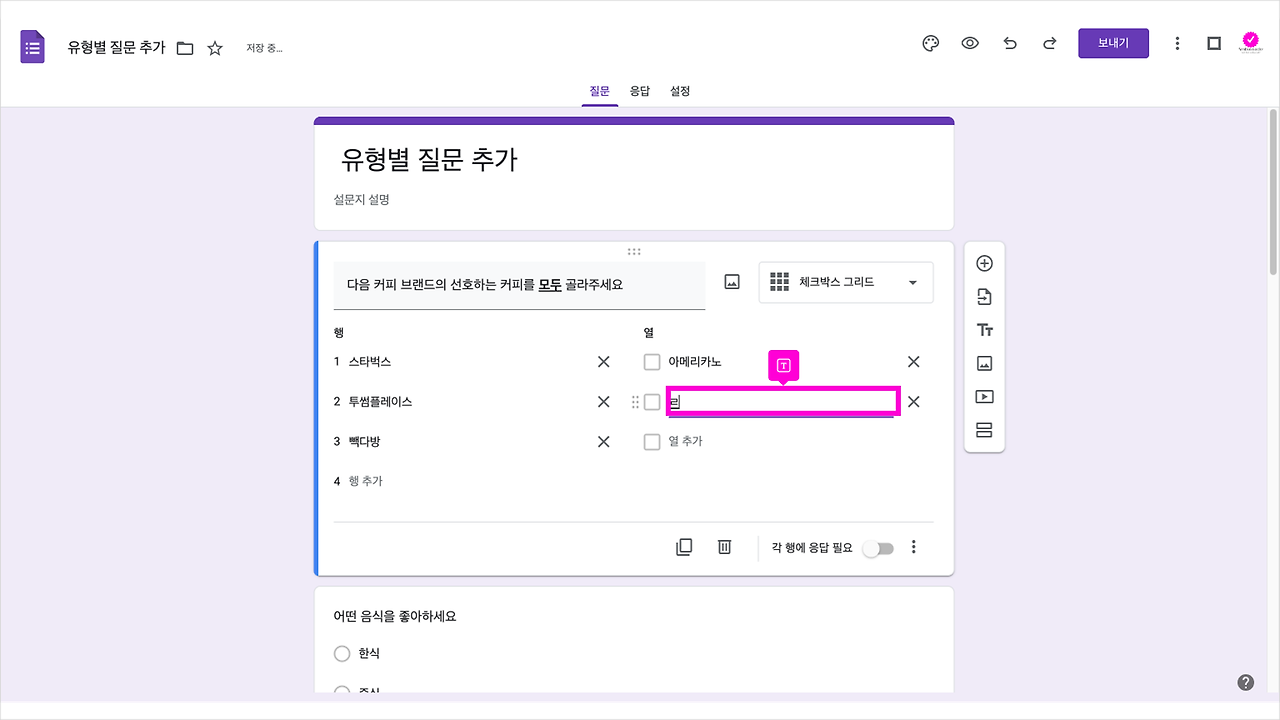
Task: Undo the last change
Action: pos(1009,43)
